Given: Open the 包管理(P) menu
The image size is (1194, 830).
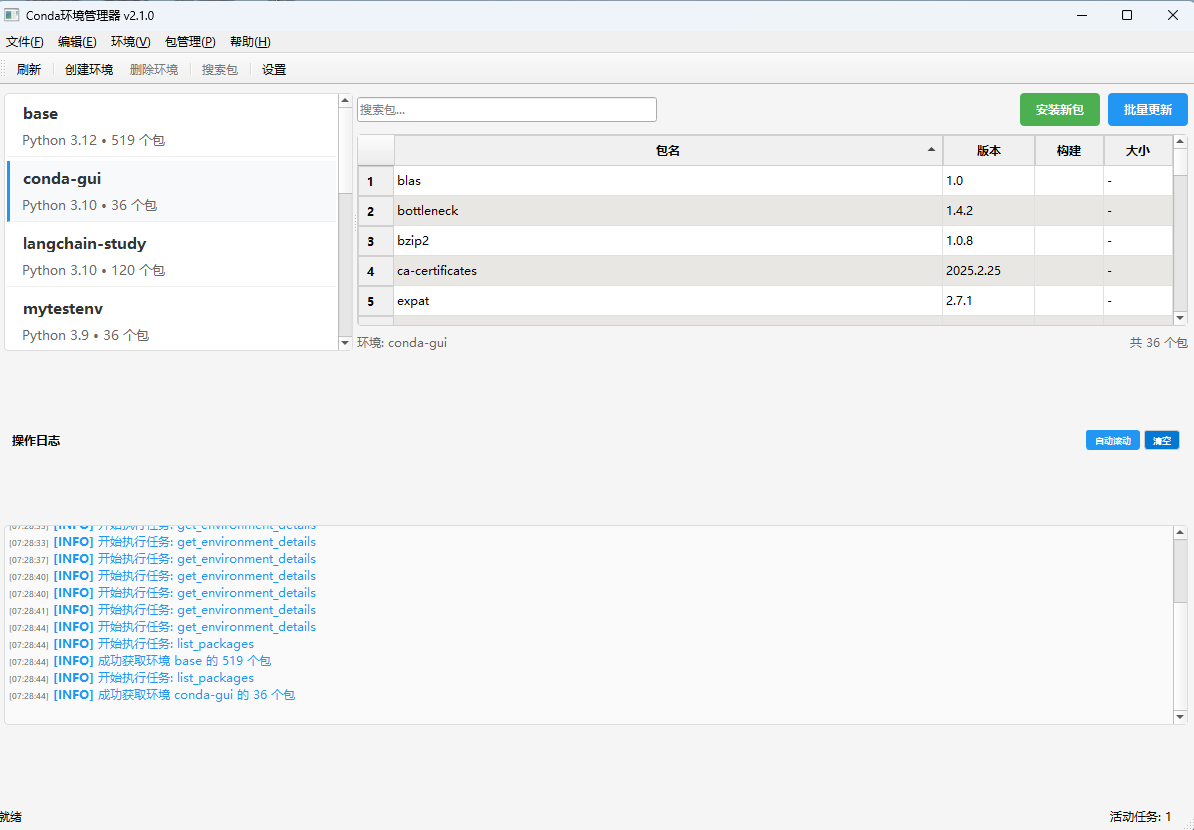Looking at the screenshot, I should 190,42.
